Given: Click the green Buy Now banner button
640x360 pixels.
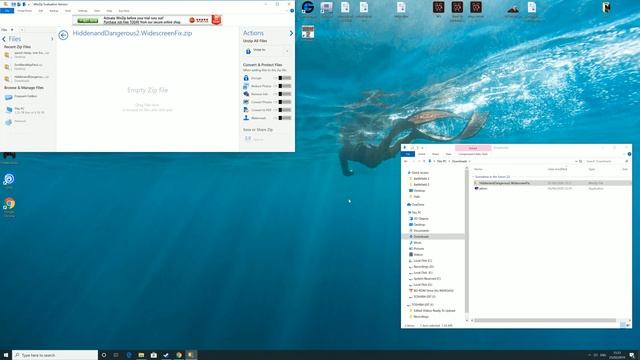Looking at the screenshot, I should (x=88, y=20).
